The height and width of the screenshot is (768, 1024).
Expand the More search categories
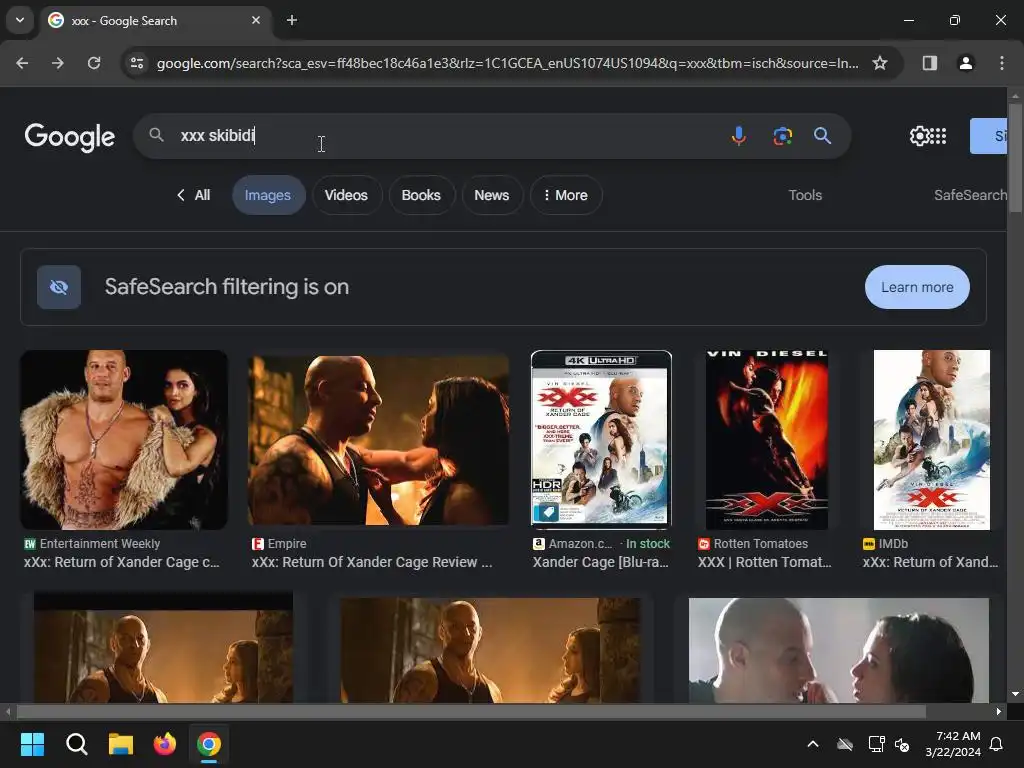[x=566, y=195]
